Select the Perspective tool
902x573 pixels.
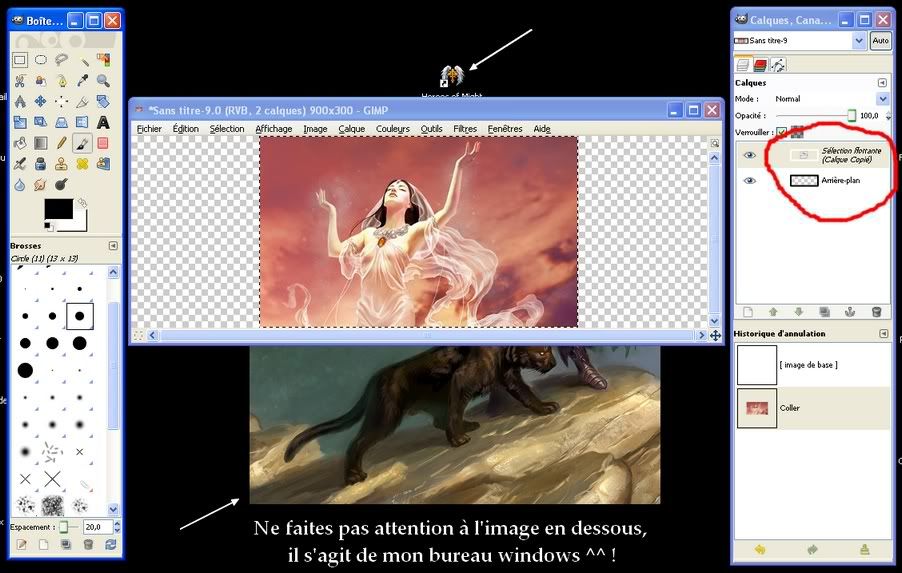62,122
